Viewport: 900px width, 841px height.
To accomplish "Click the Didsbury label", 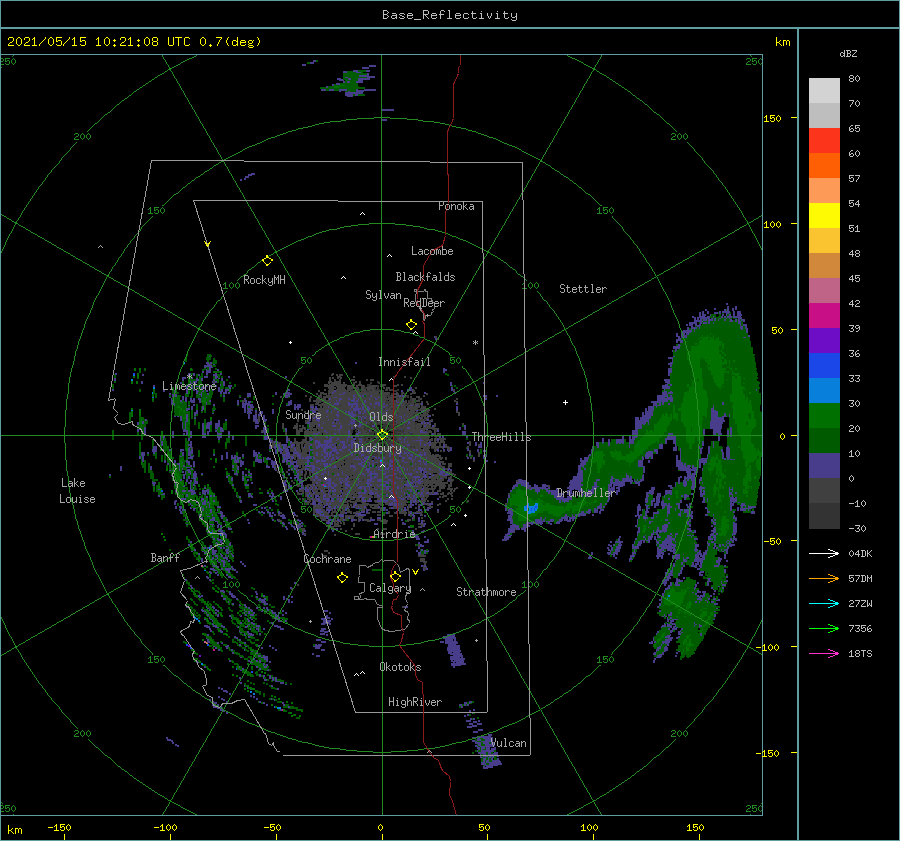I will click(377, 448).
